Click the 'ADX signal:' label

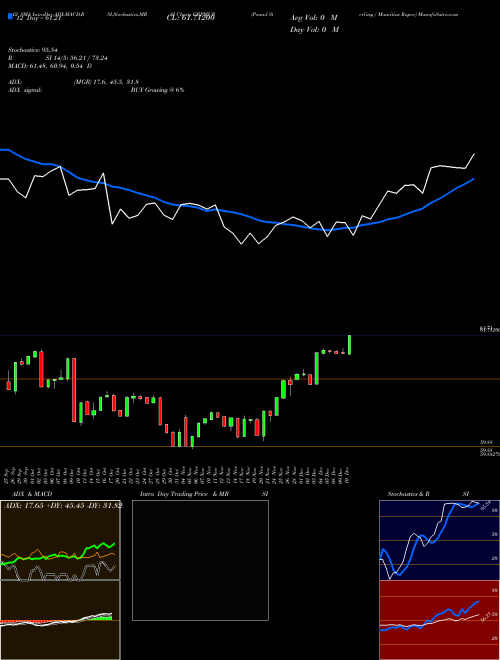coord(25,90)
